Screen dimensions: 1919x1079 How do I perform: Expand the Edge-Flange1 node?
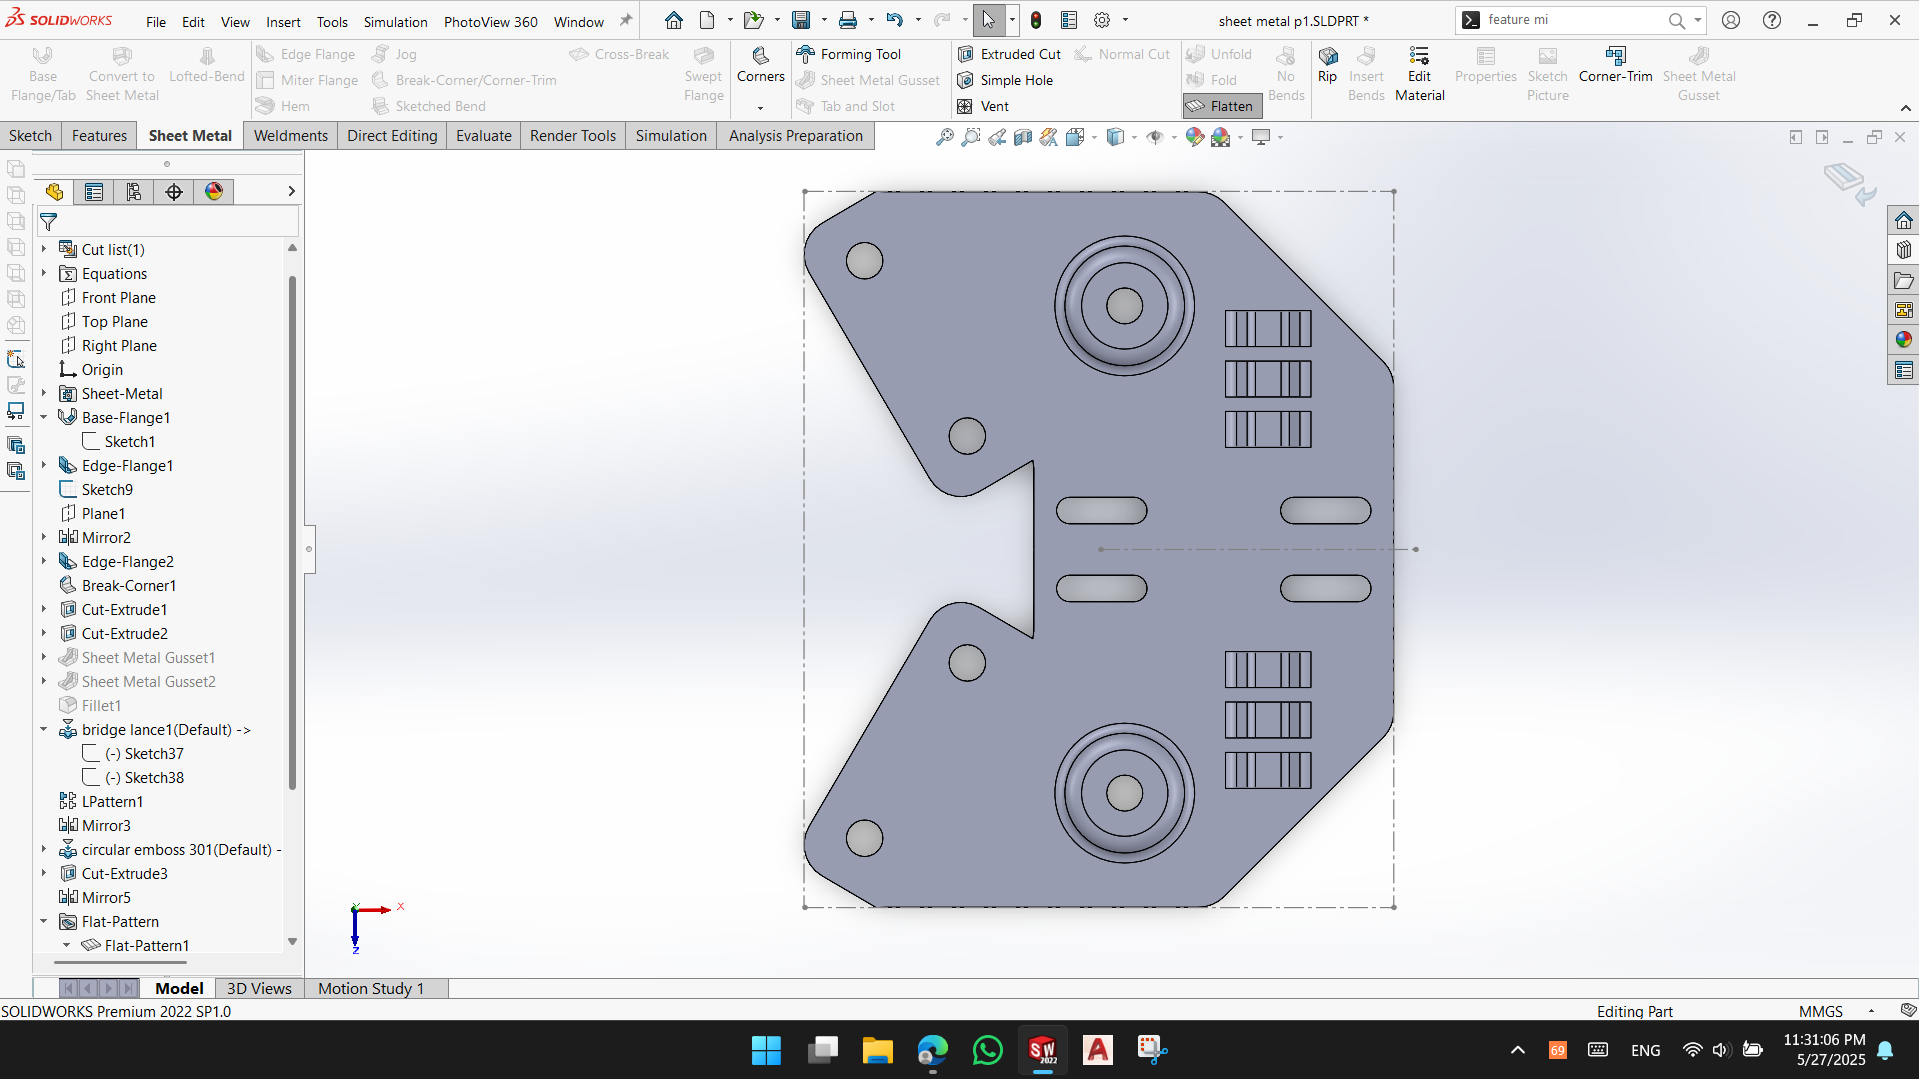[44, 465]
